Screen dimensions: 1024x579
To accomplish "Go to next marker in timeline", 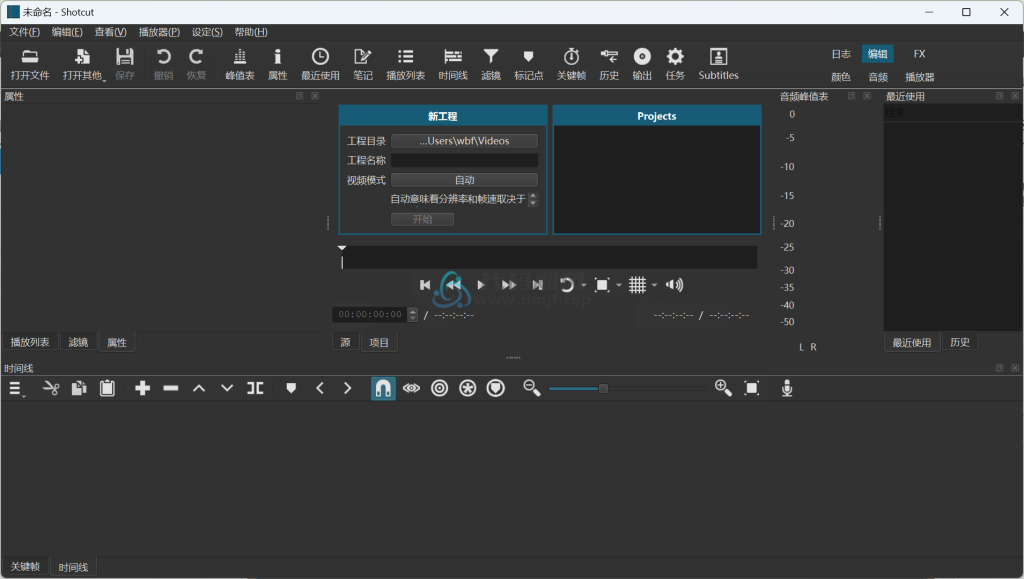I will click(x=347, y=388).
